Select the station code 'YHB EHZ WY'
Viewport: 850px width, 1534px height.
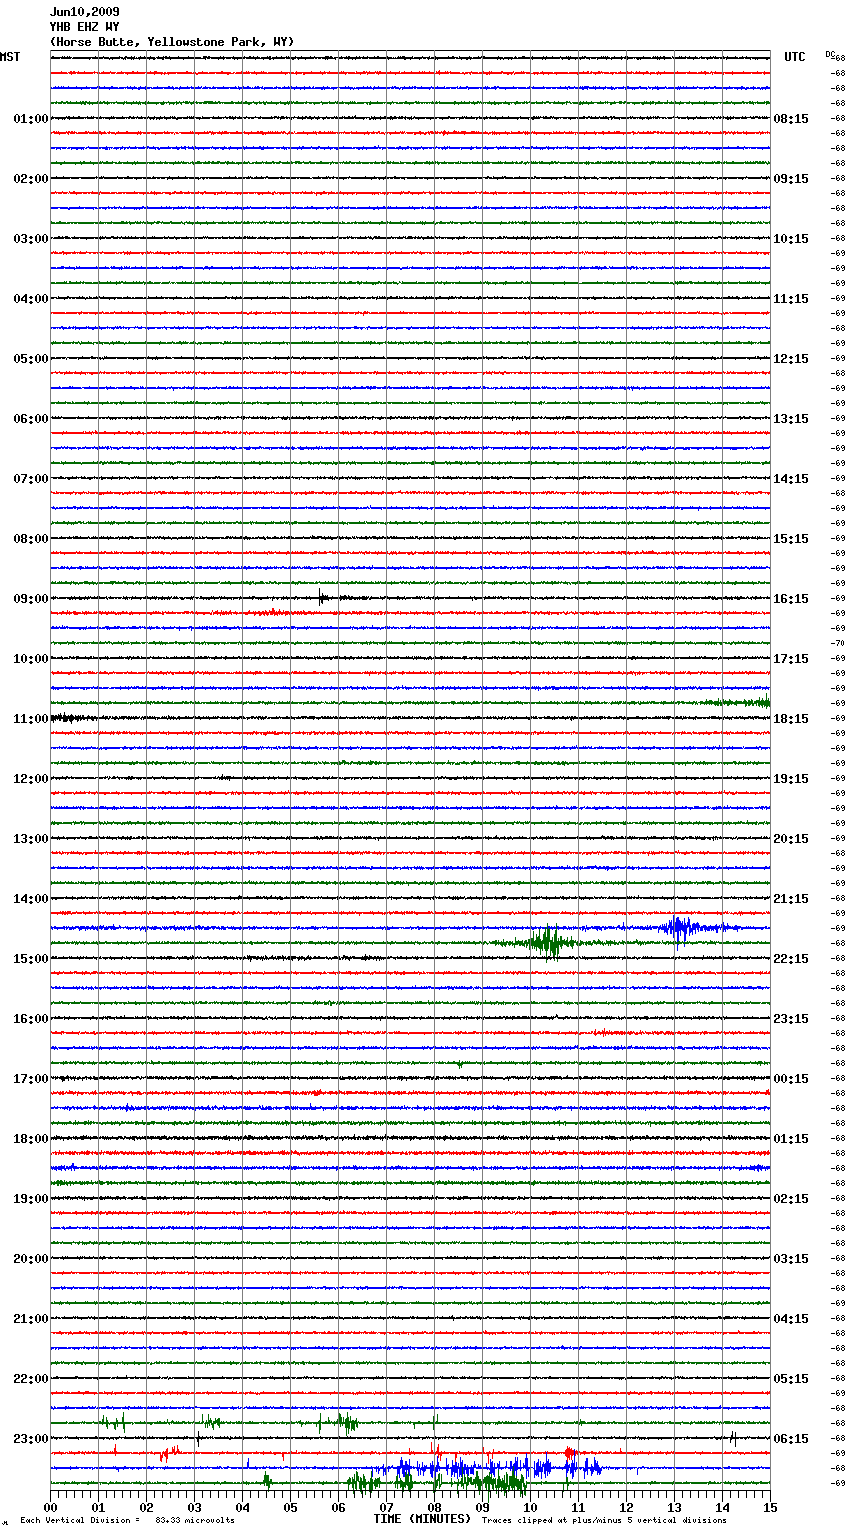tap(85, 27)
